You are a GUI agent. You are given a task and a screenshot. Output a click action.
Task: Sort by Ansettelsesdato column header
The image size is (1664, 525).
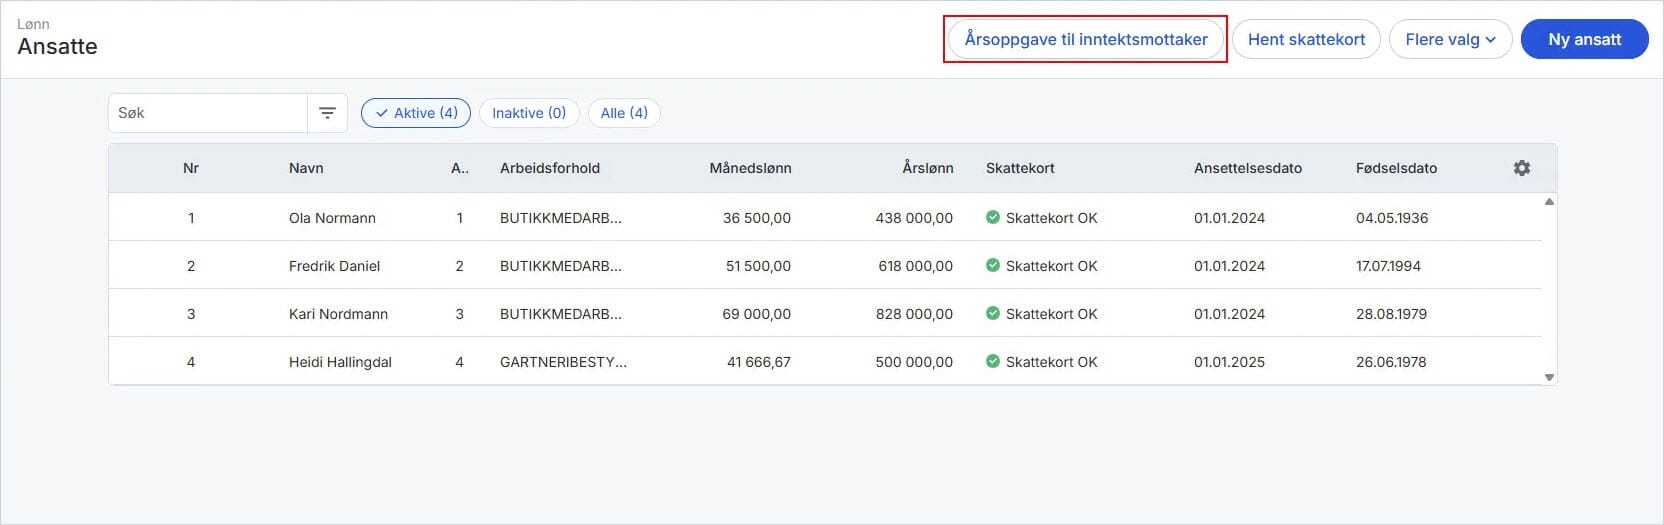(1248, 168)
